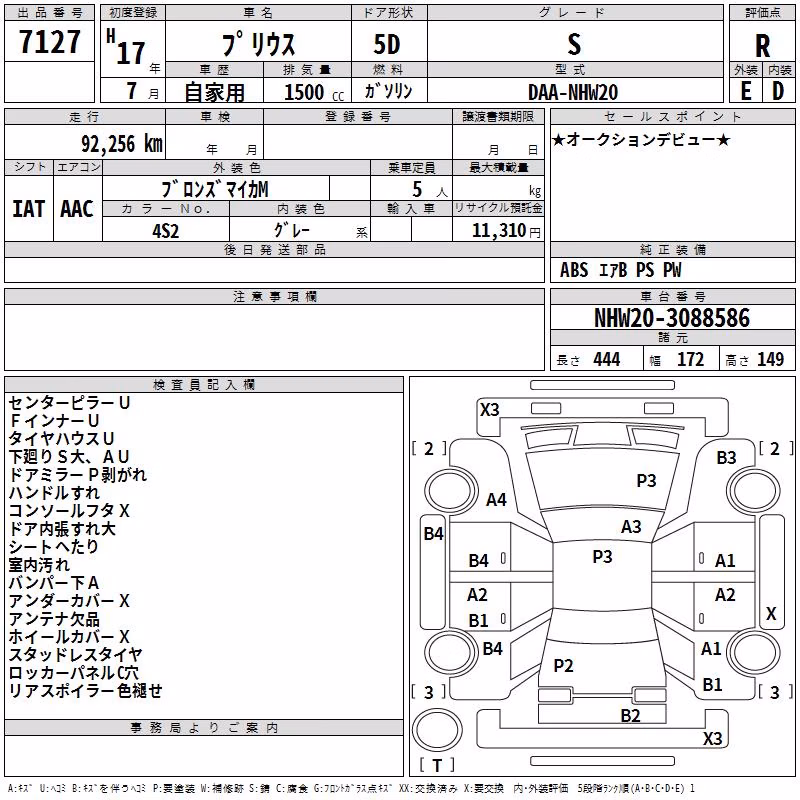Select the grade value S
The width and height of the screenshot is (800, 800).
(x=574, y=44)
